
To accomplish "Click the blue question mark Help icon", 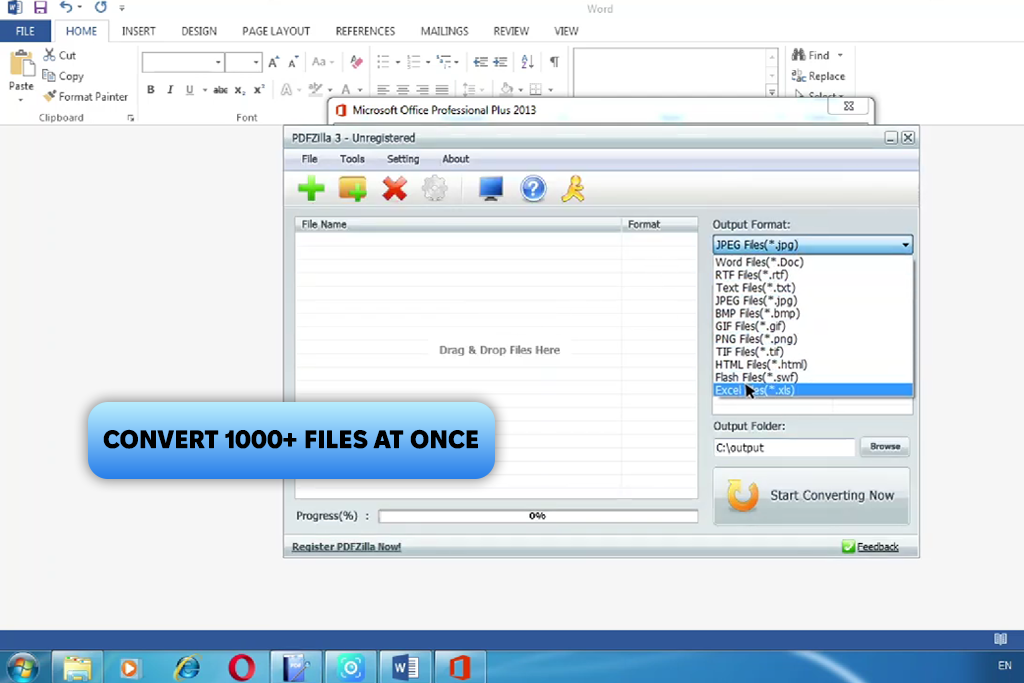I will pyautogui.click(x=533, y=189).
